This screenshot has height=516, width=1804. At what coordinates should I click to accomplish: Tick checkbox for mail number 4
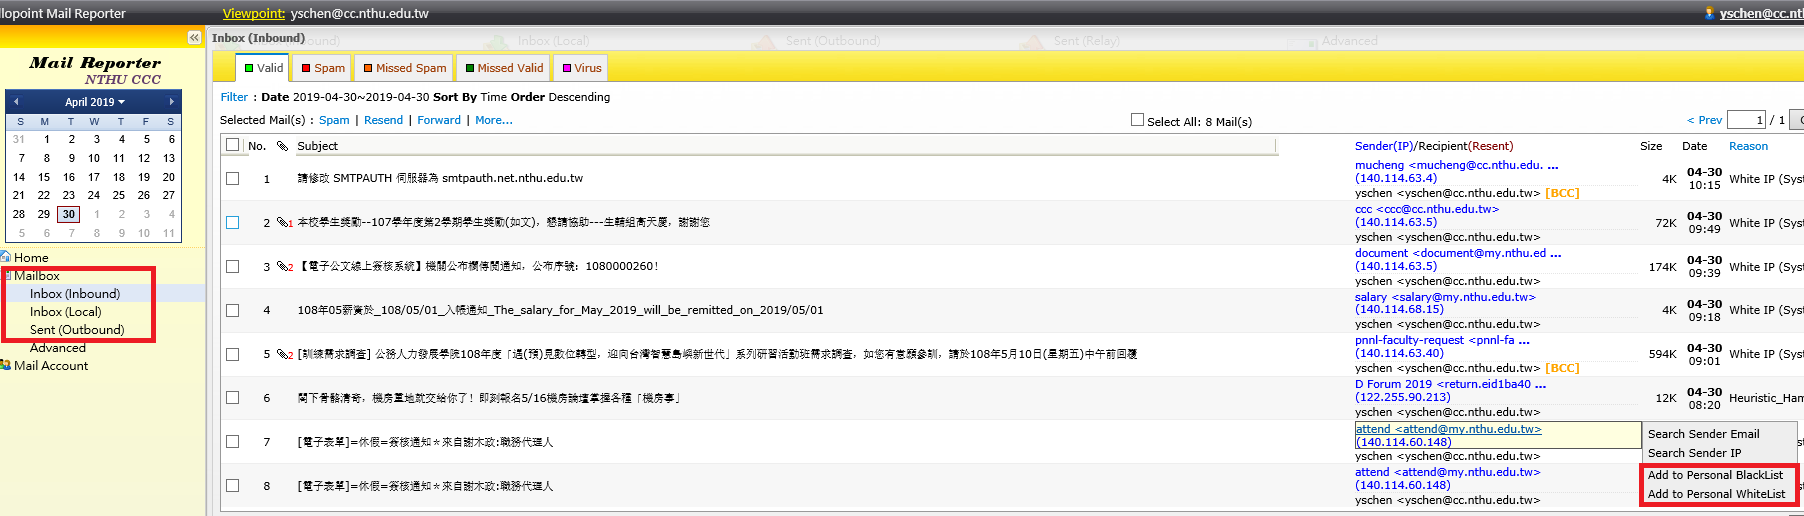coord(233,310)
